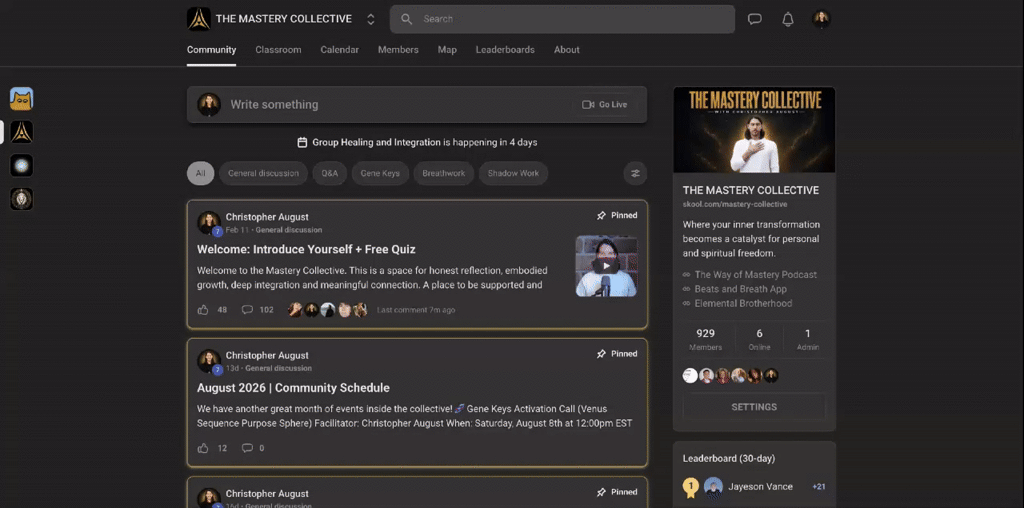
Task: Like the Welcome post with thumbs-up
Action: [203, 310]
